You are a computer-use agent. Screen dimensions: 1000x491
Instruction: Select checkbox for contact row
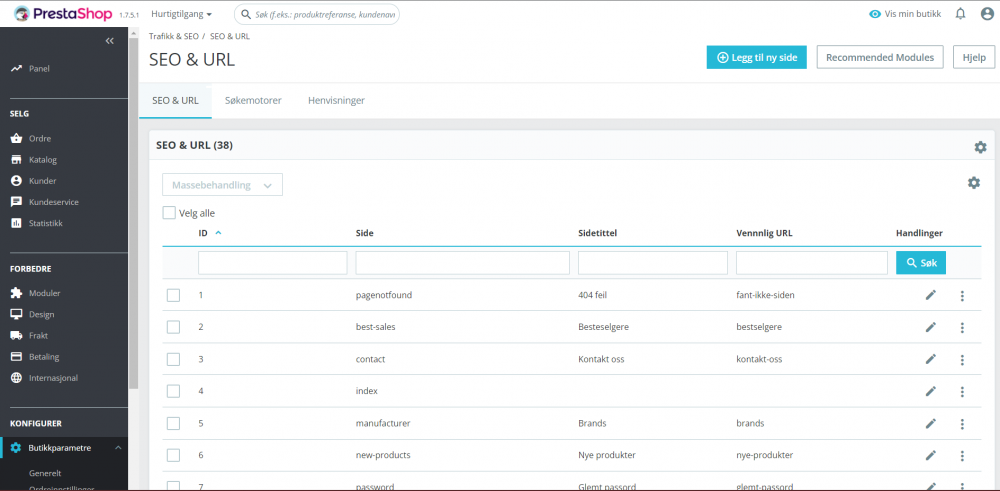point(173,359)
